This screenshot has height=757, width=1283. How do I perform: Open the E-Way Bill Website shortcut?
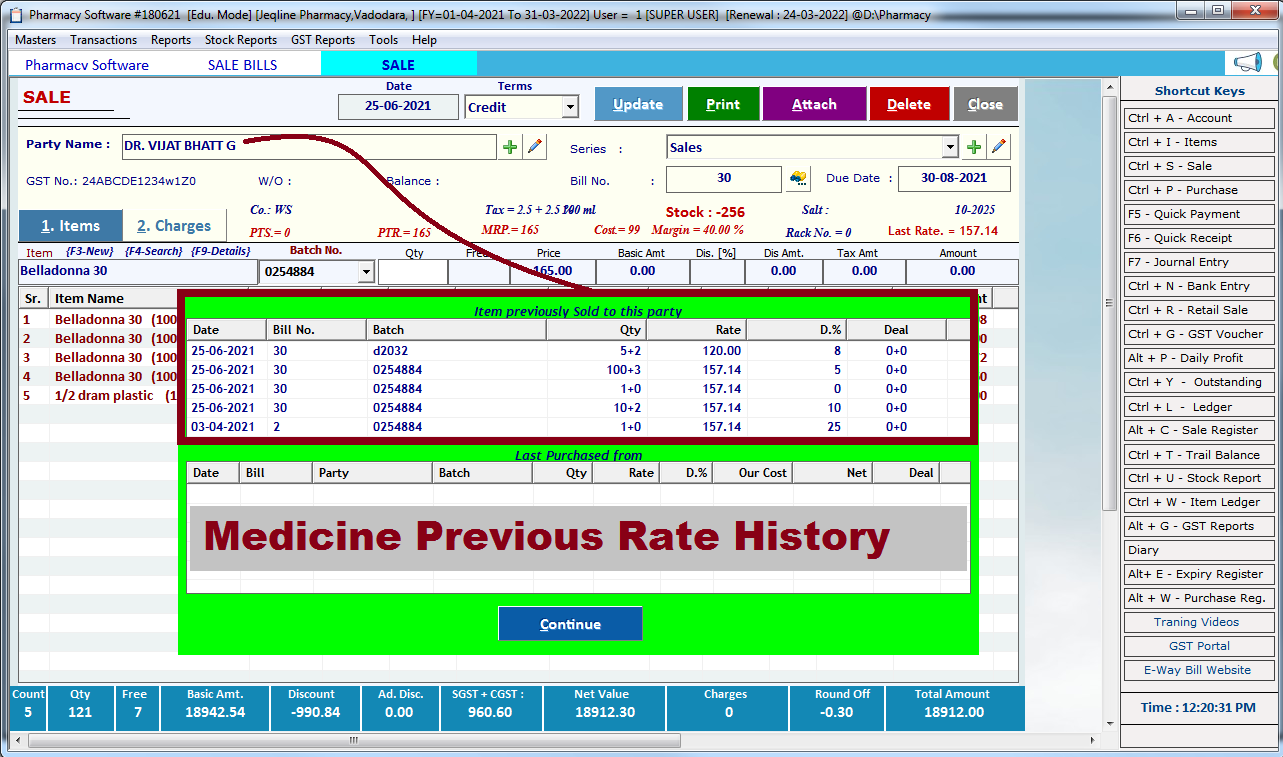coord(1198,670)
